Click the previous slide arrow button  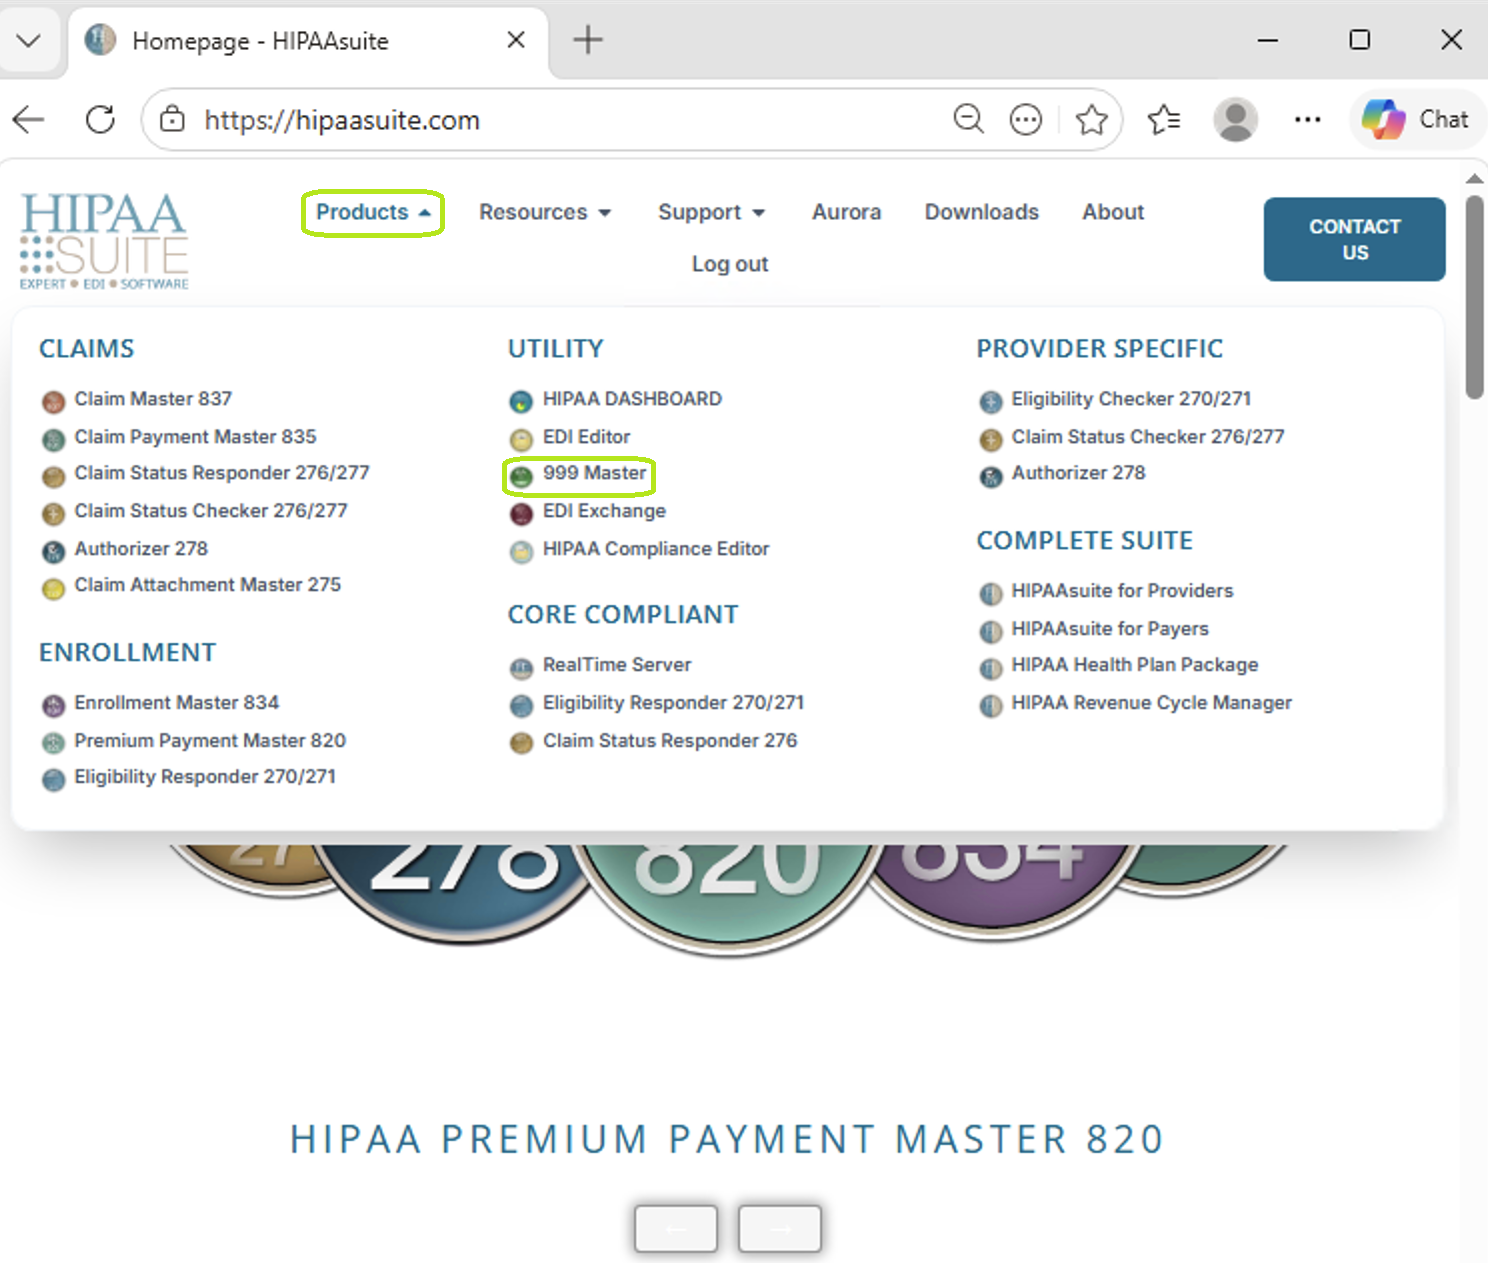[x=676, y=1229]
